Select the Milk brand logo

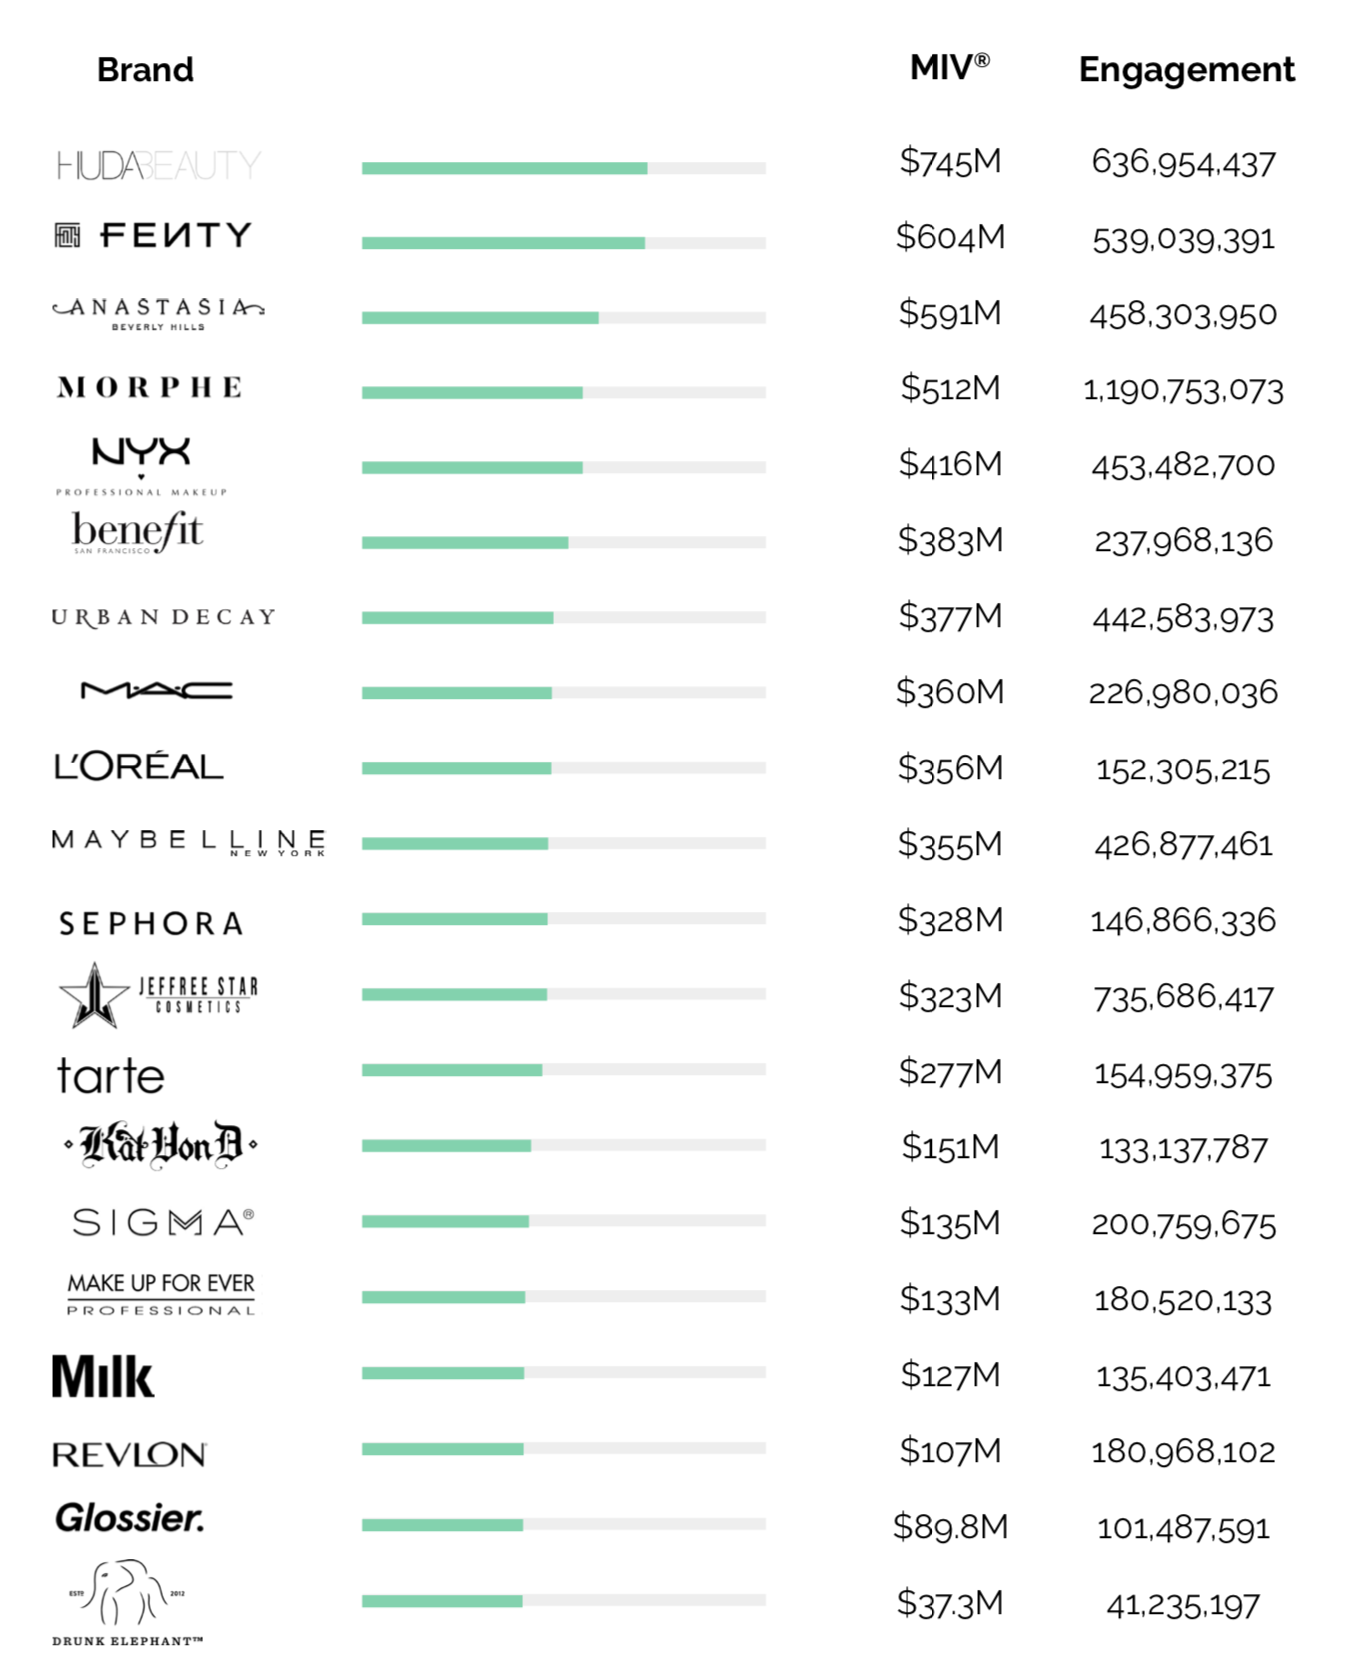pos(103,1377)
